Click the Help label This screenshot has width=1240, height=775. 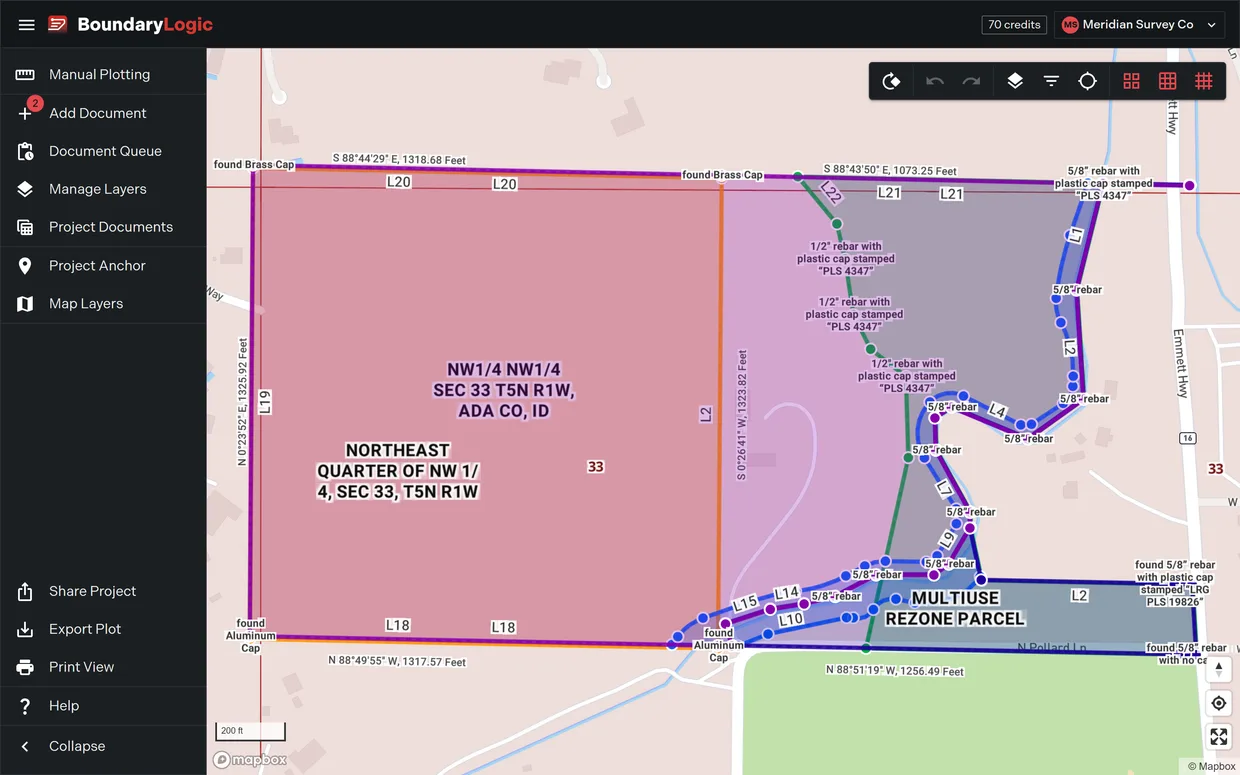(x=64, y=706)
